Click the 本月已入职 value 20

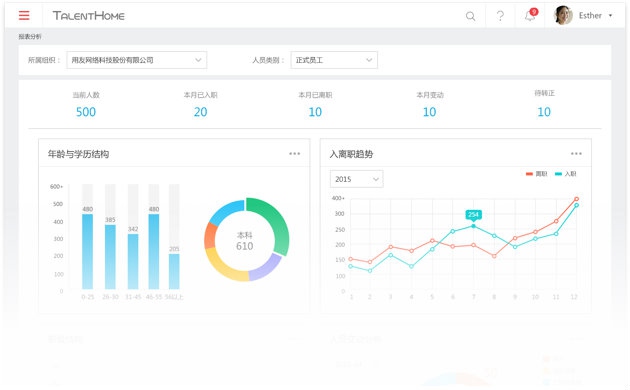coord(200,112)
